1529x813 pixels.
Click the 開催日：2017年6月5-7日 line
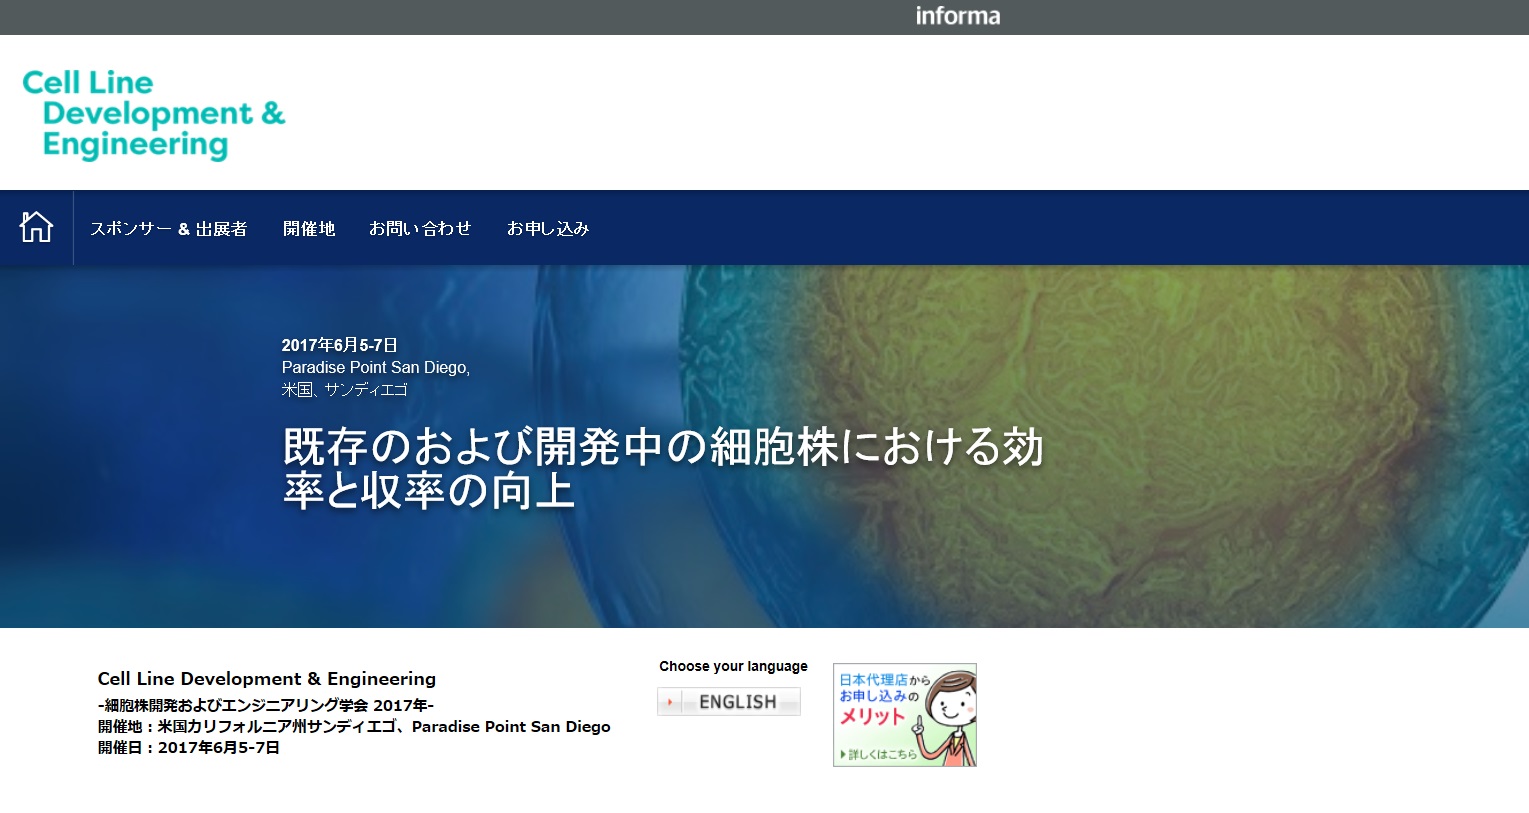[x=189, y=748]
